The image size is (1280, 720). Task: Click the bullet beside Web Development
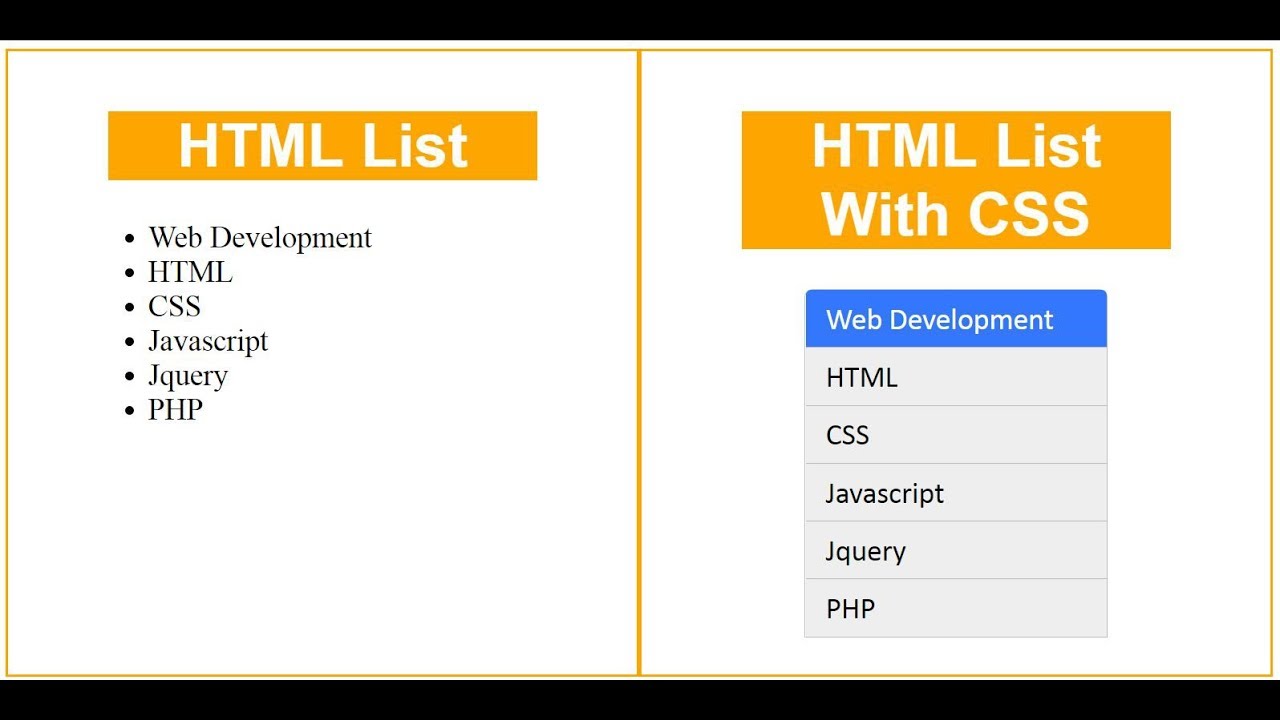point(129,239)
